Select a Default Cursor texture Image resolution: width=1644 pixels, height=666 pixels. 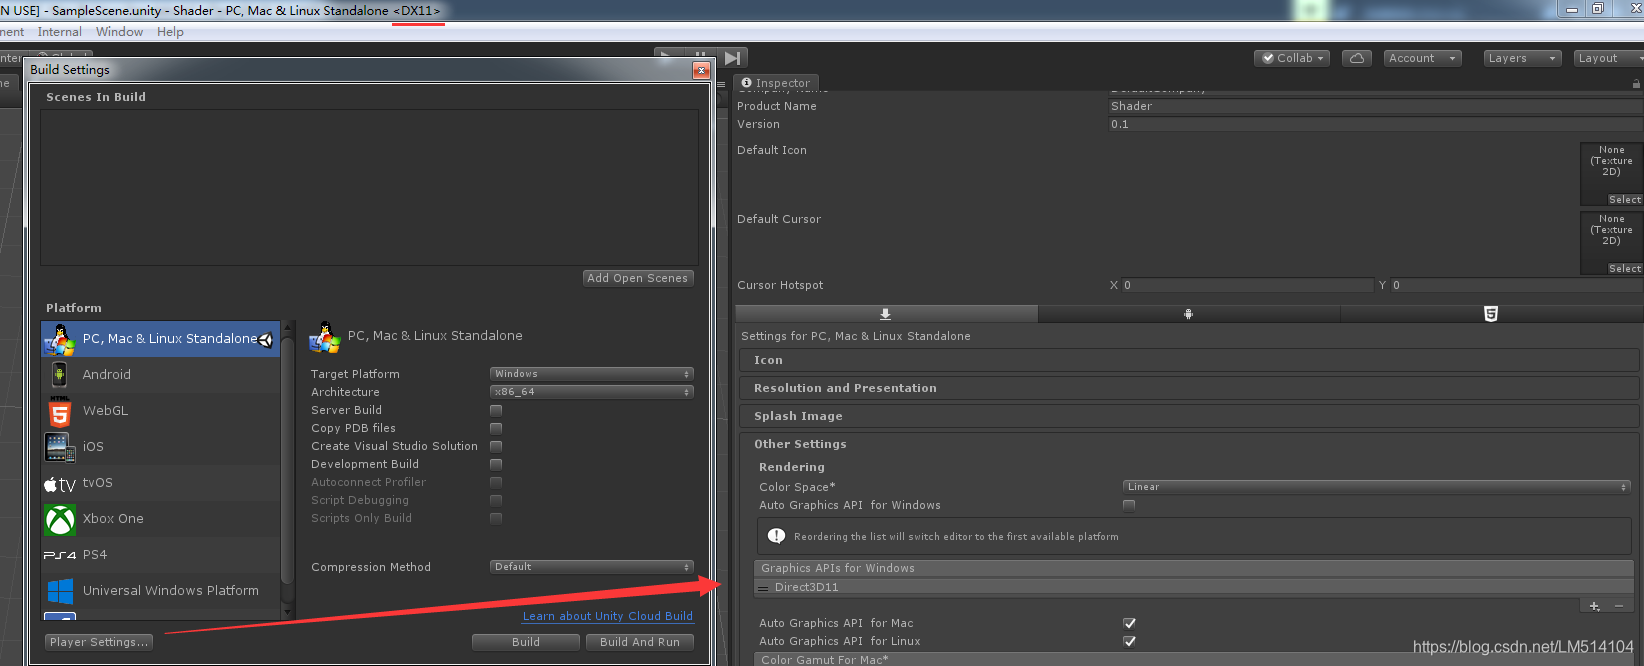click(x=1625, y=269)
